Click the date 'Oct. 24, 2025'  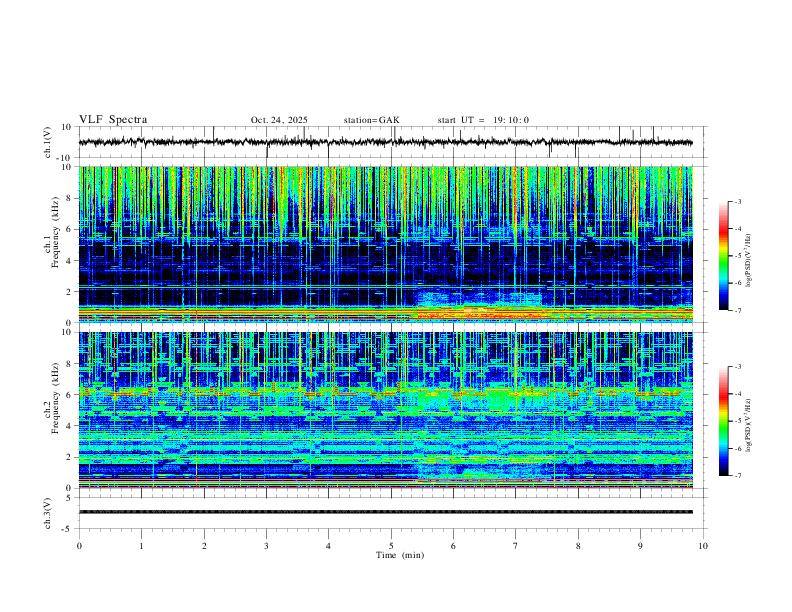(x=279, y=120)
